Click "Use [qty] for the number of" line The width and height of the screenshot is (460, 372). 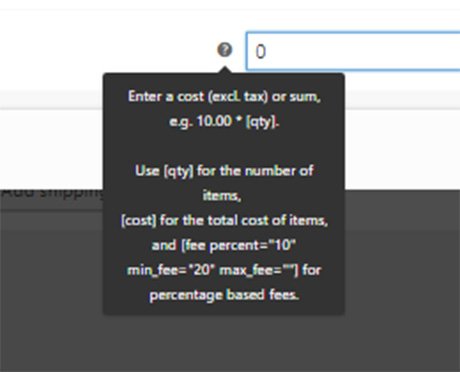coord(224,171)
